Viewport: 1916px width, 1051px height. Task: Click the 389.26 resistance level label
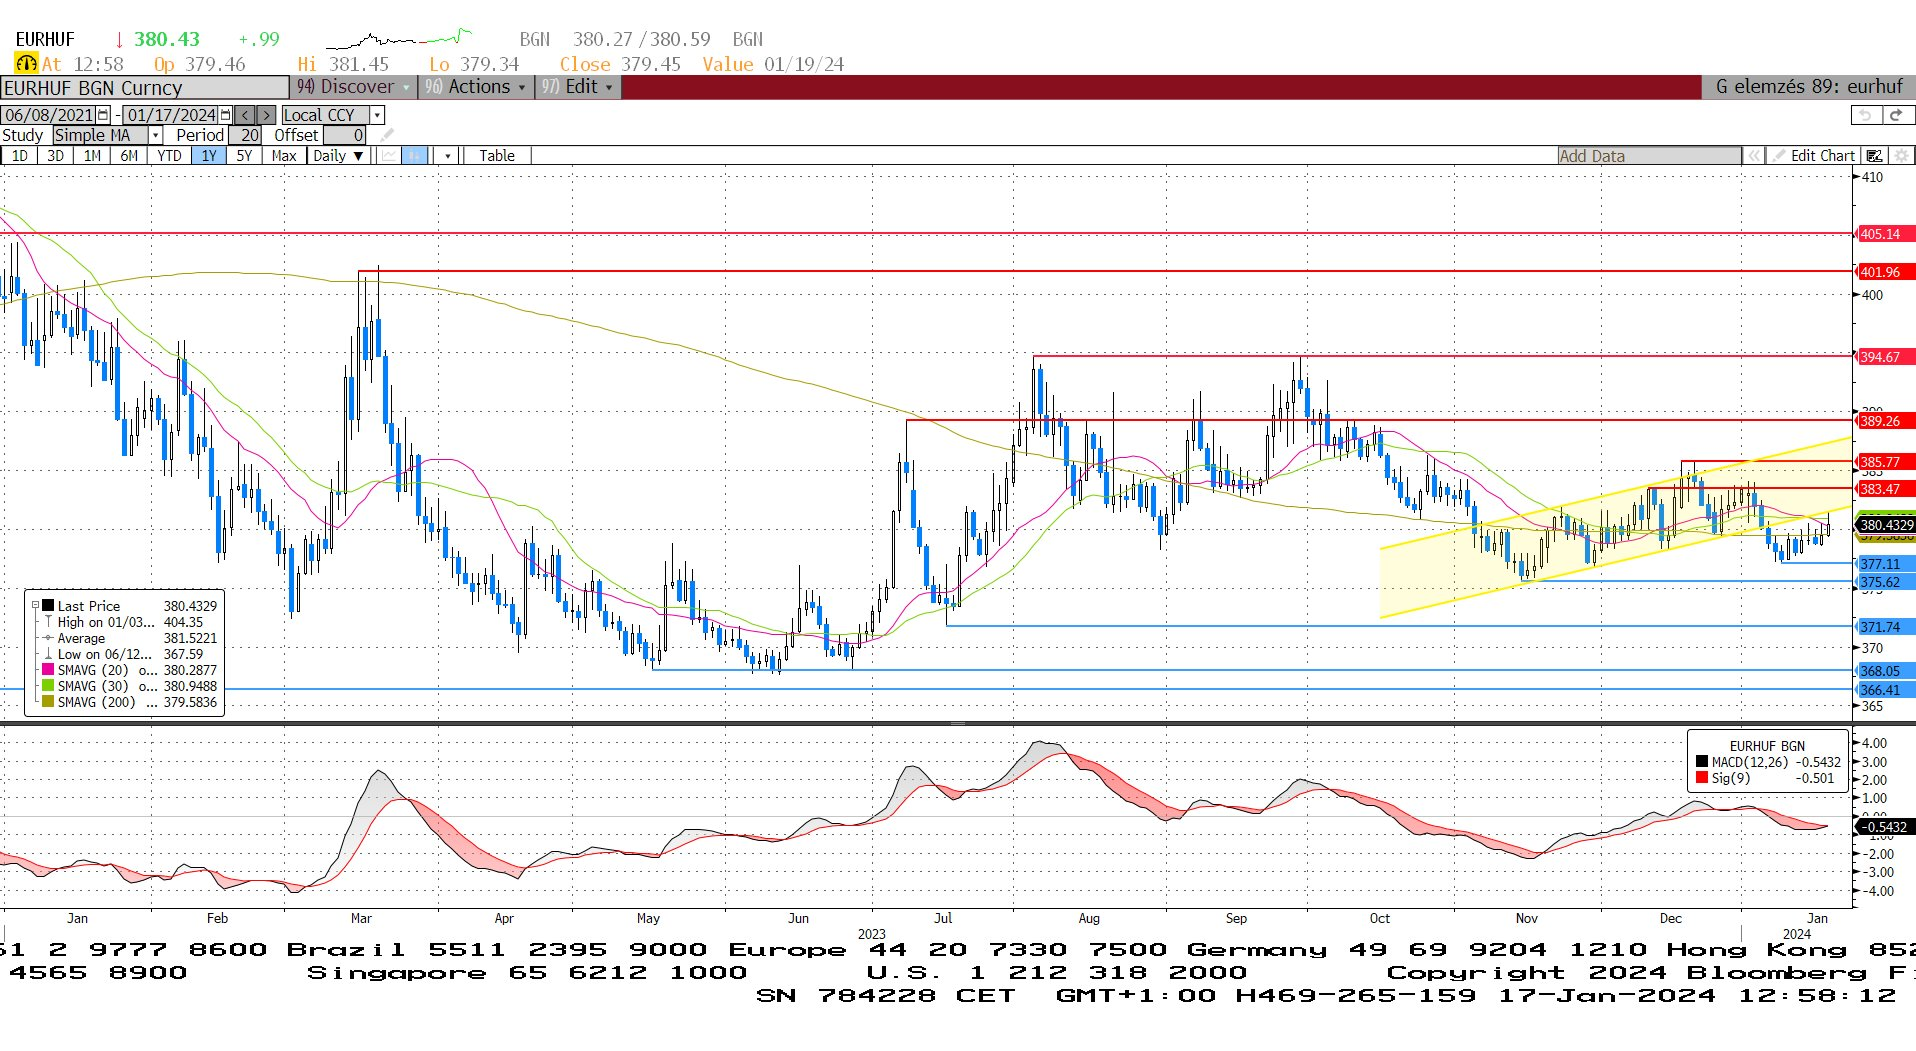click(x=1885, y=421)
